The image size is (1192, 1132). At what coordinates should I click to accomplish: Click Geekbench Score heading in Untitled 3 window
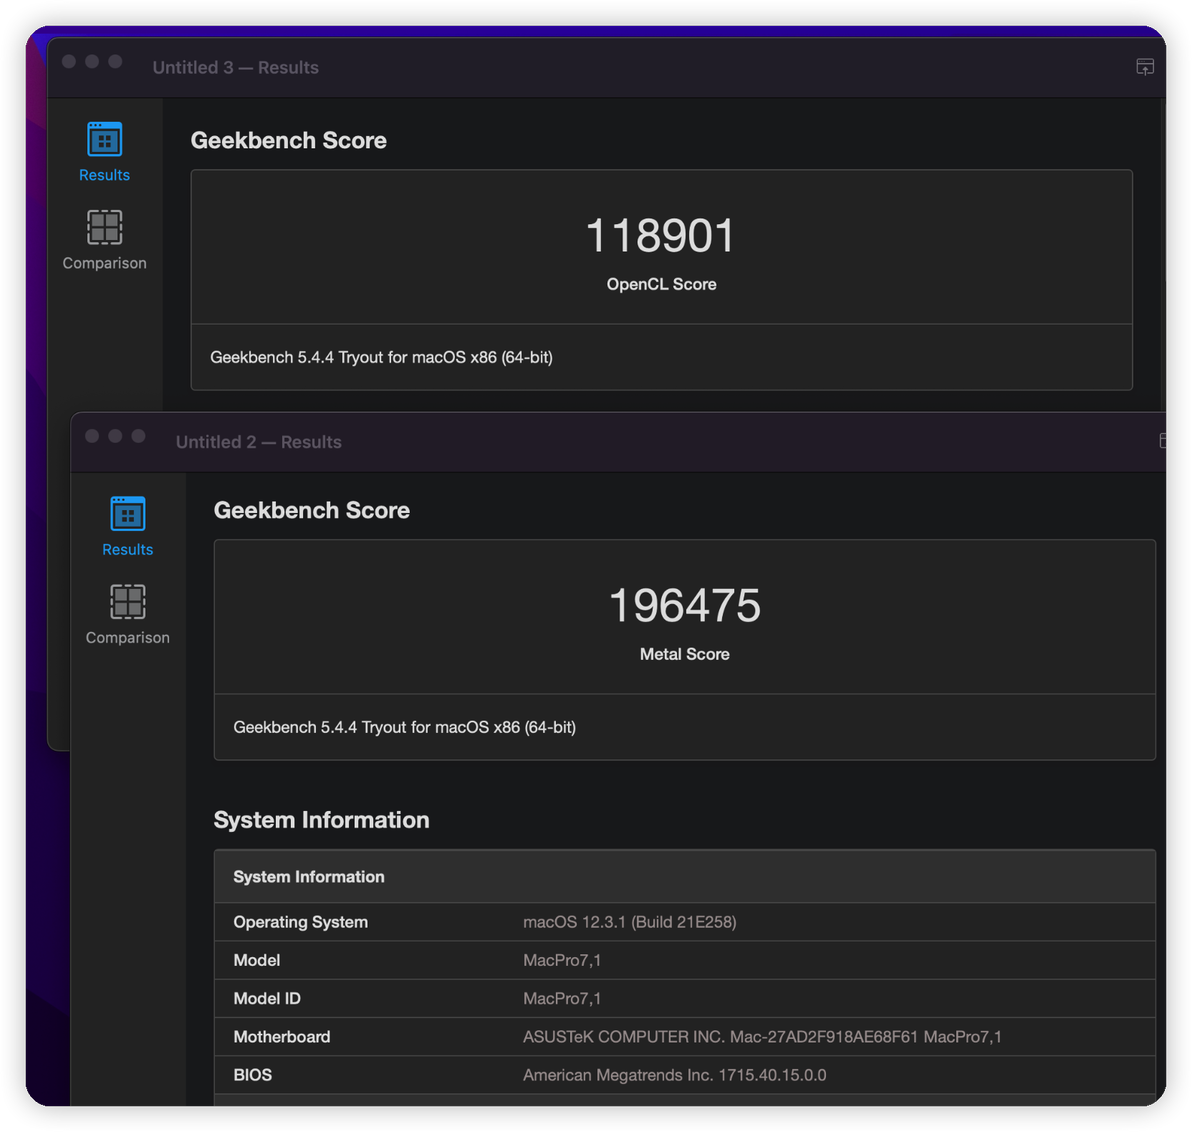coord(289,141)
